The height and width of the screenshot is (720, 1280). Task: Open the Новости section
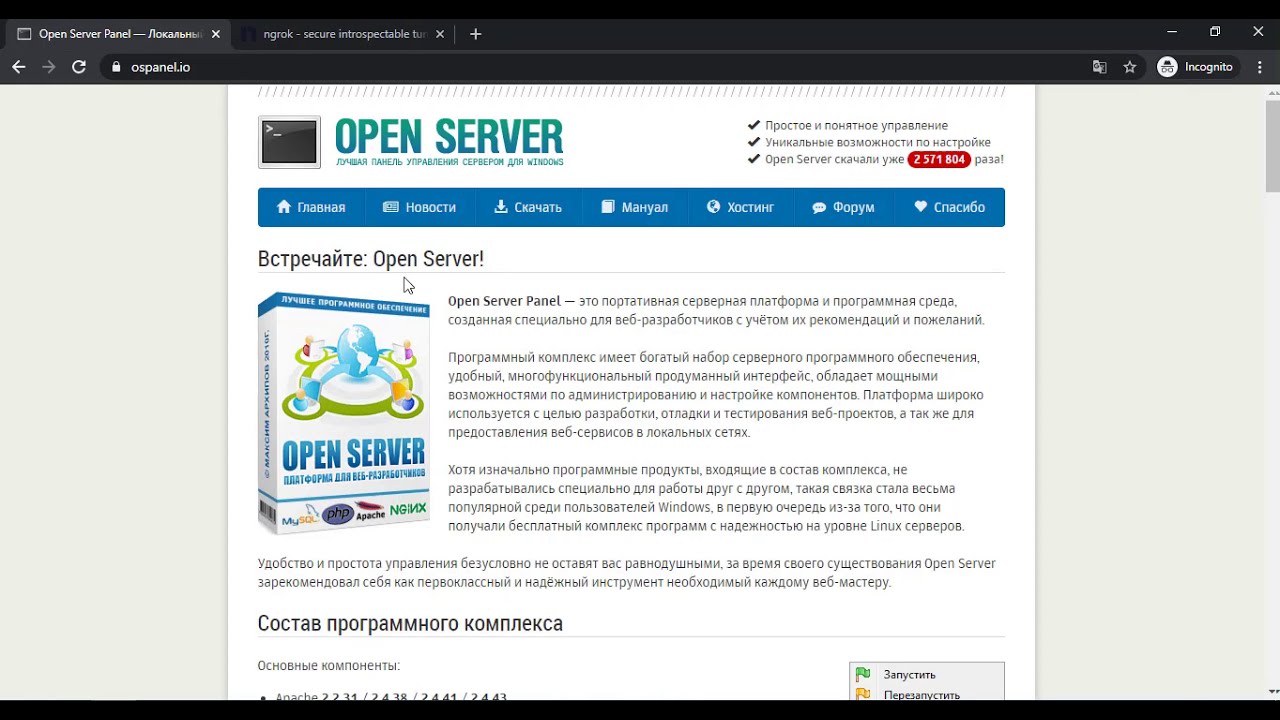pyautogui.click(x=419, y=207)
